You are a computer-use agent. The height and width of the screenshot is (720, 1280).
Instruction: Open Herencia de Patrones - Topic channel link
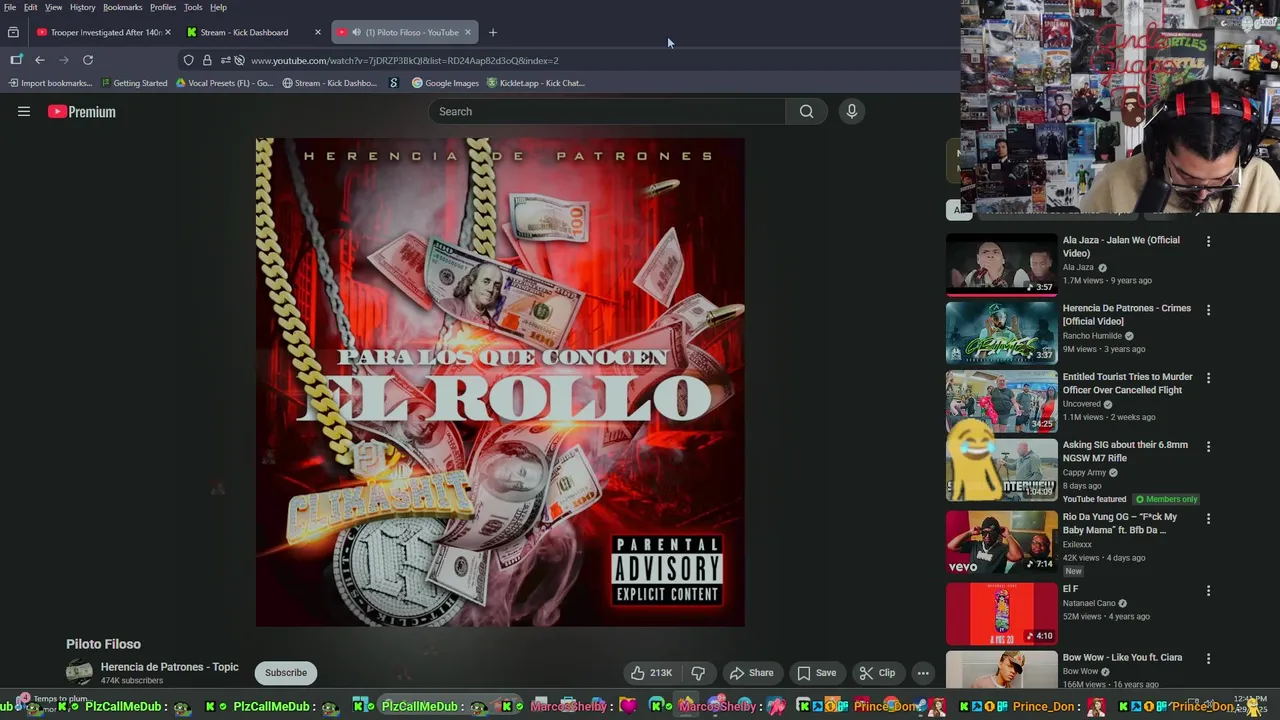[x=170, y=667]
